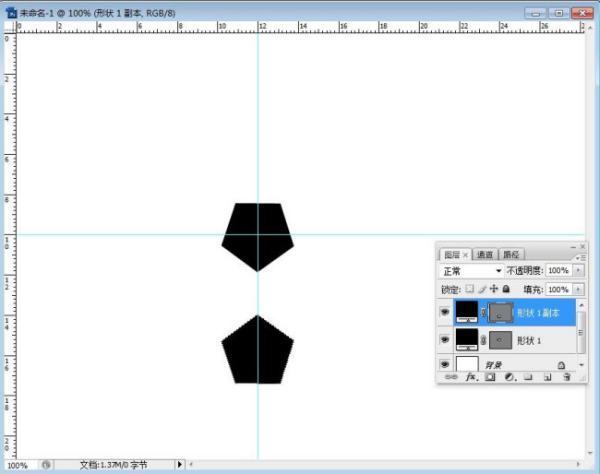Viewport: 600px width, 474px height.
Task: Expand the fill 填充 slider arrow
Action: click(579, 289)
